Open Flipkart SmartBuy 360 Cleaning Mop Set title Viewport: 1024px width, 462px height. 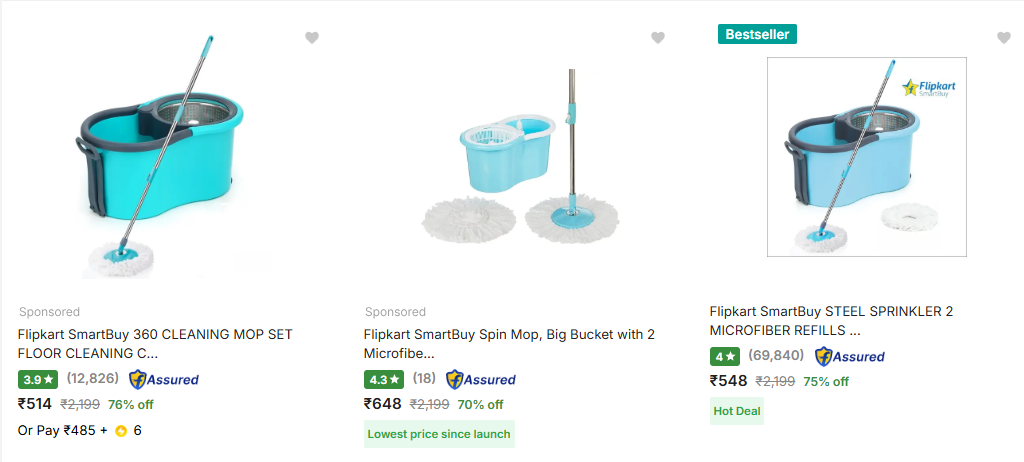pos(155,344)
